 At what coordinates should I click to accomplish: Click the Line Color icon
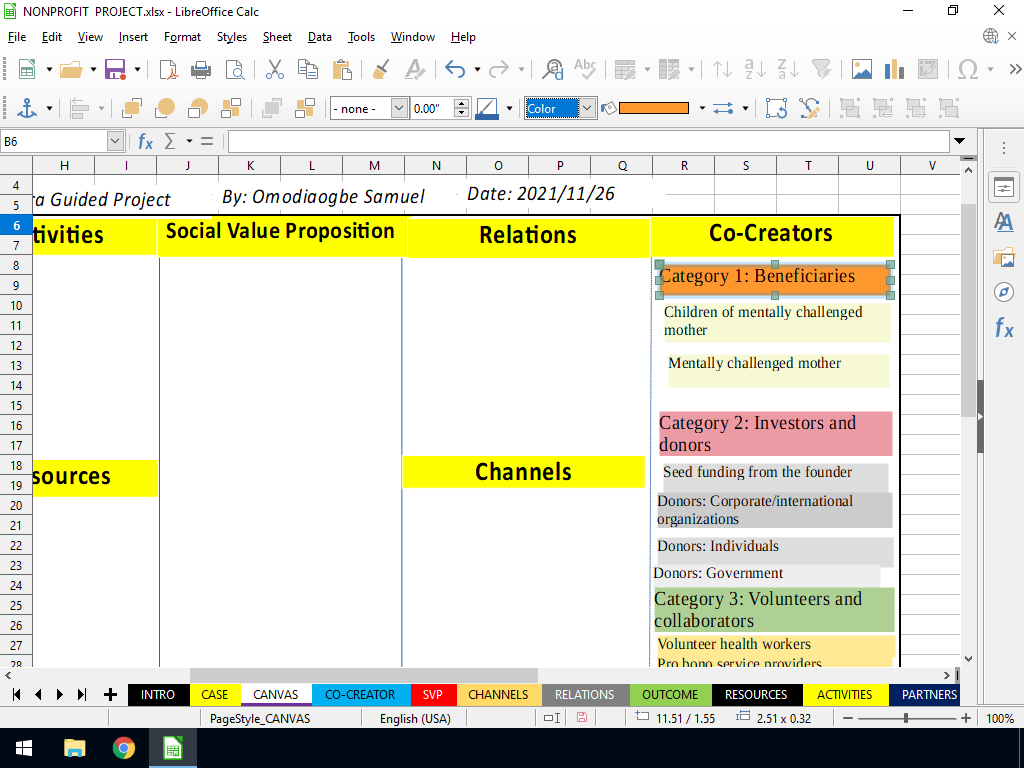(x=487, y=108)
